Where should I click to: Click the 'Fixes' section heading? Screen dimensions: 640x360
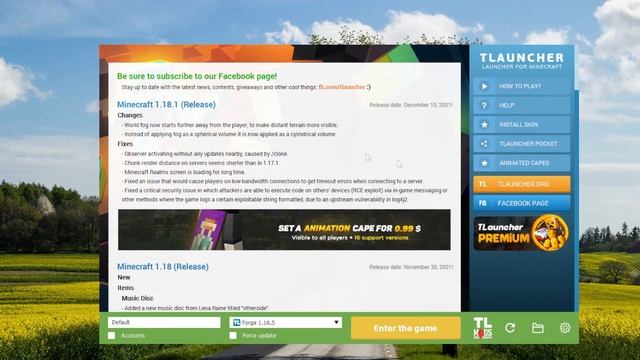(x=125, y=144)
